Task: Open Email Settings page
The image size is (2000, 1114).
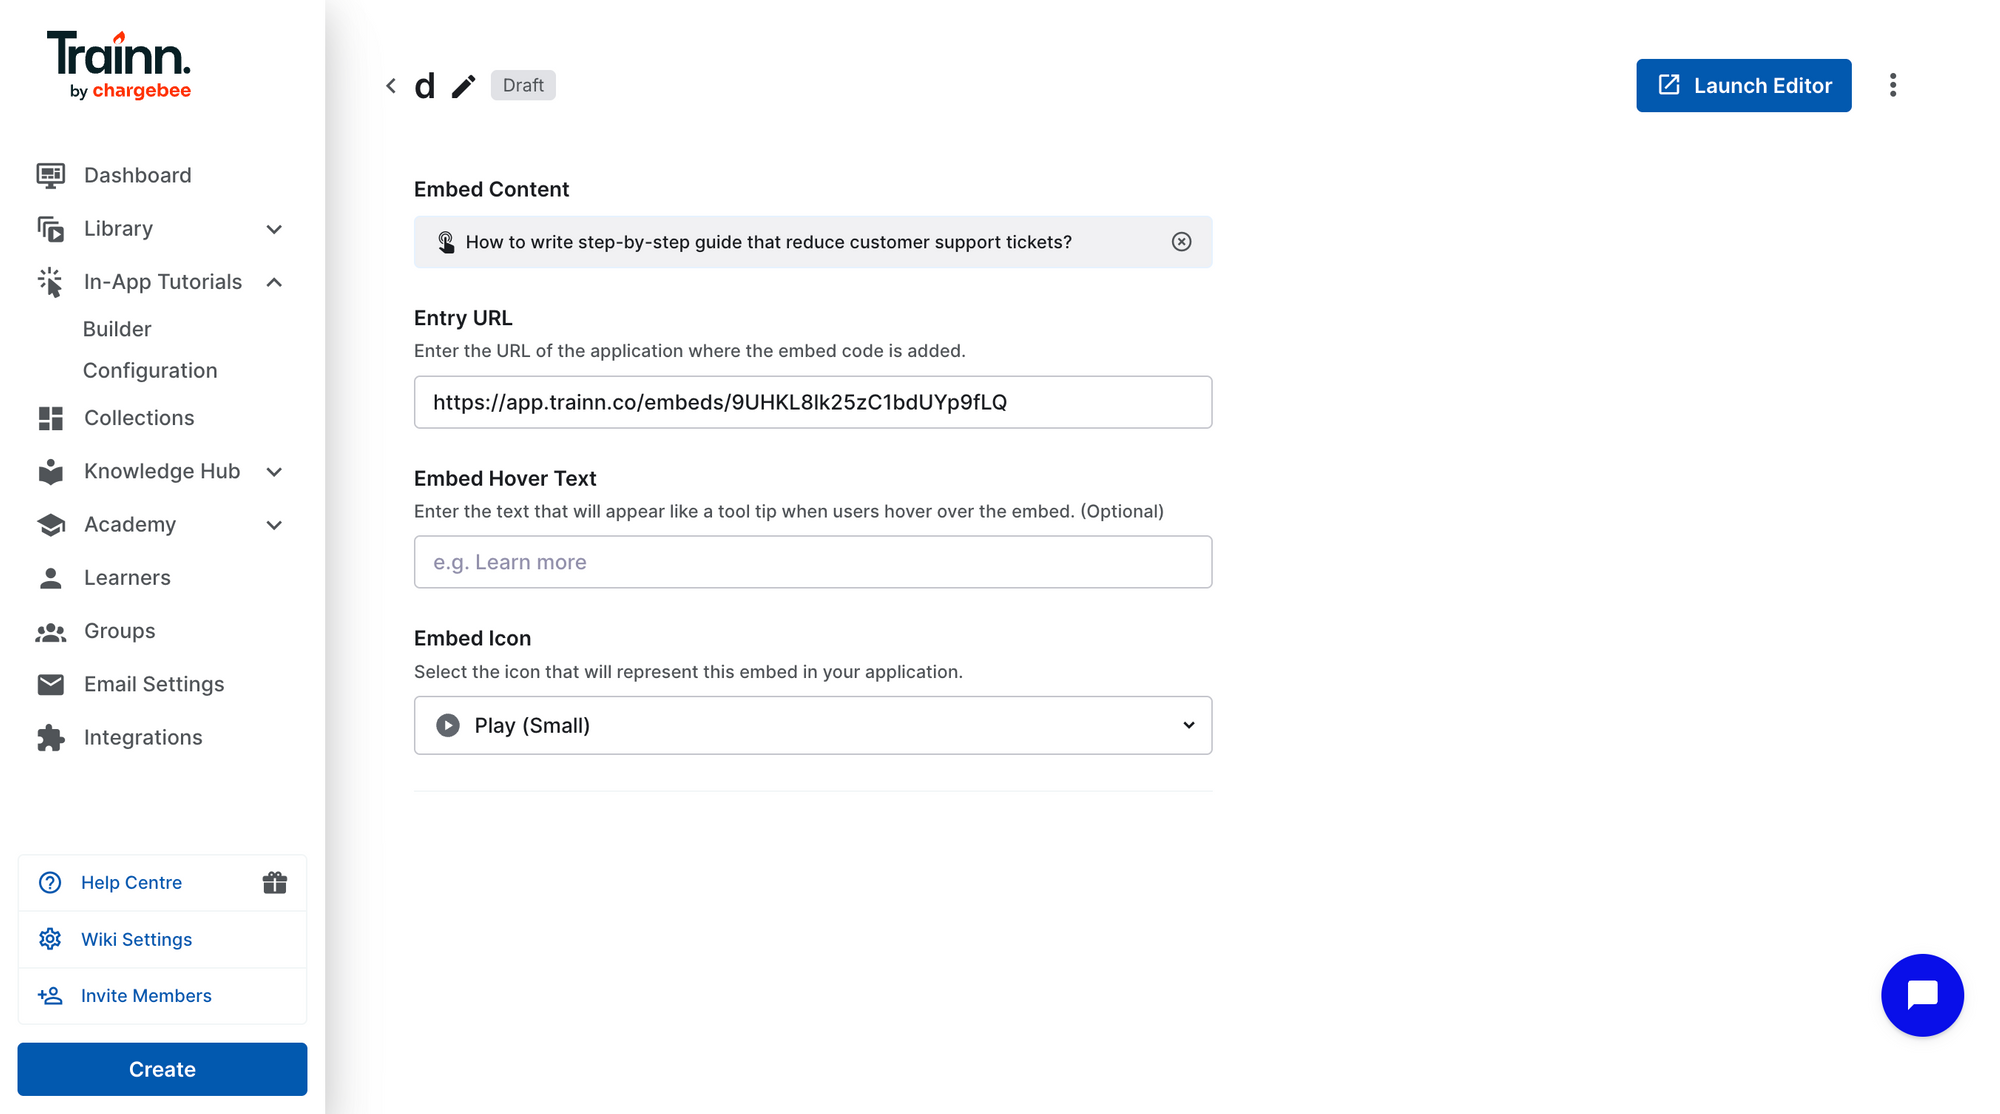Action: [154, 684]
